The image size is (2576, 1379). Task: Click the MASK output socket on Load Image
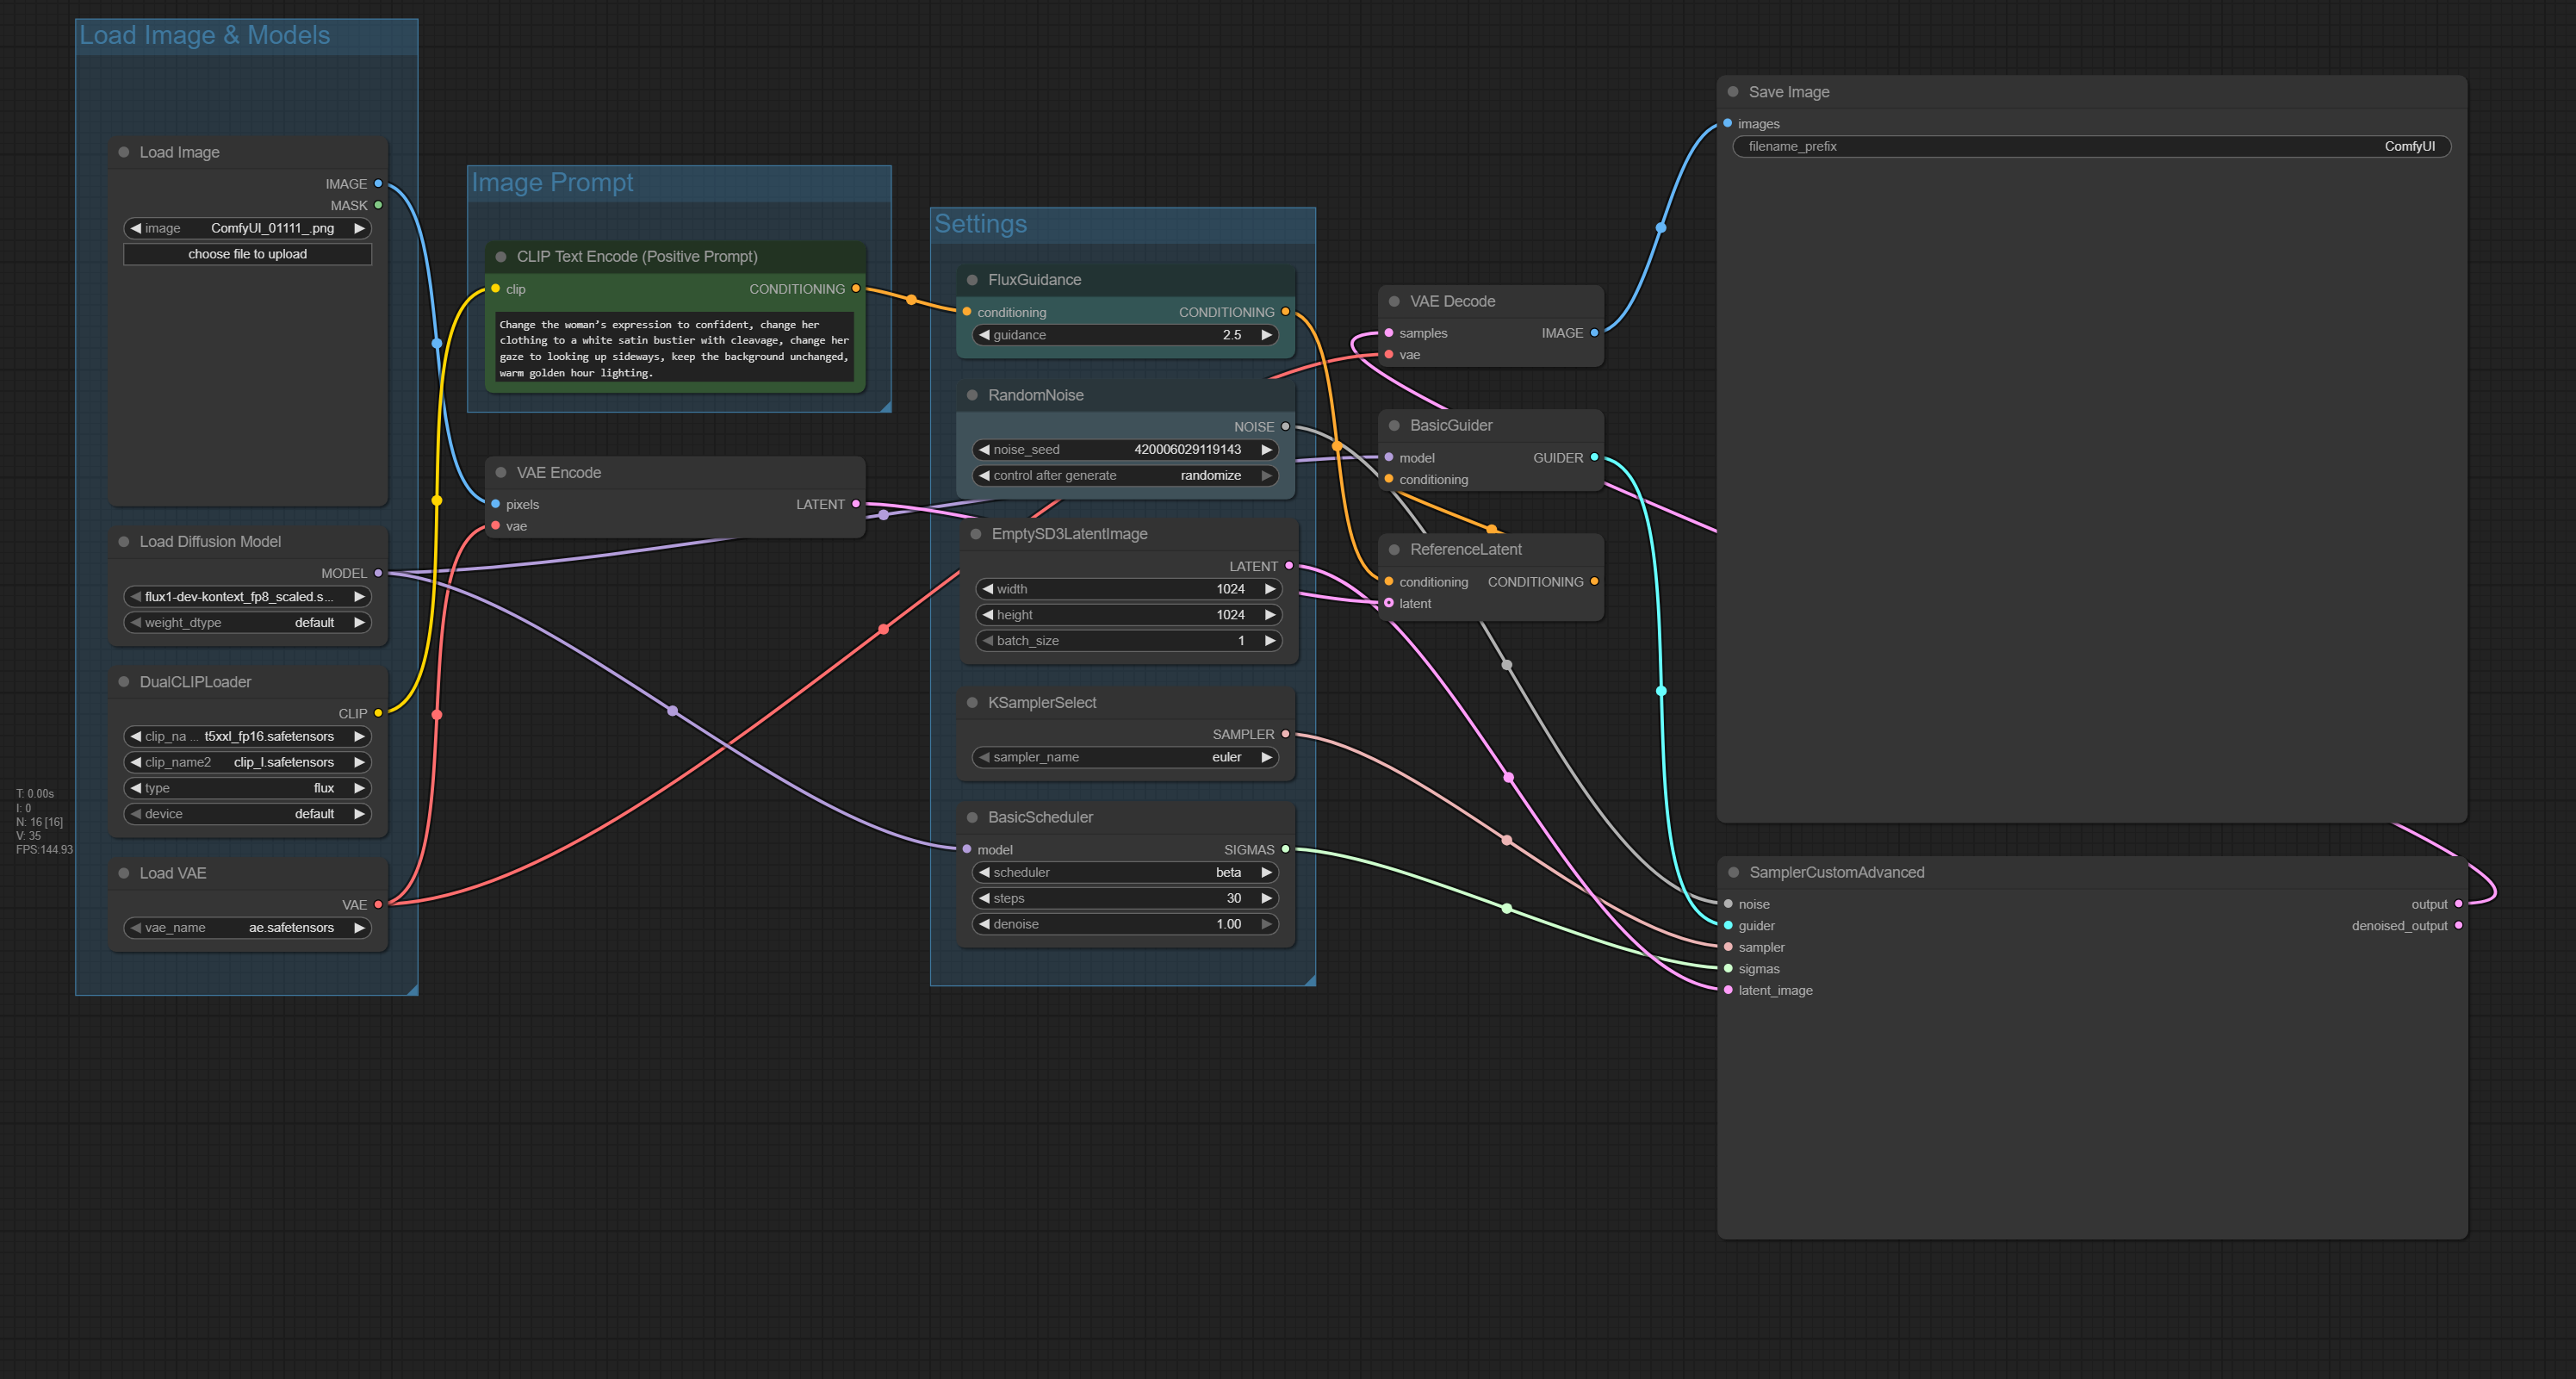point(378,205)
